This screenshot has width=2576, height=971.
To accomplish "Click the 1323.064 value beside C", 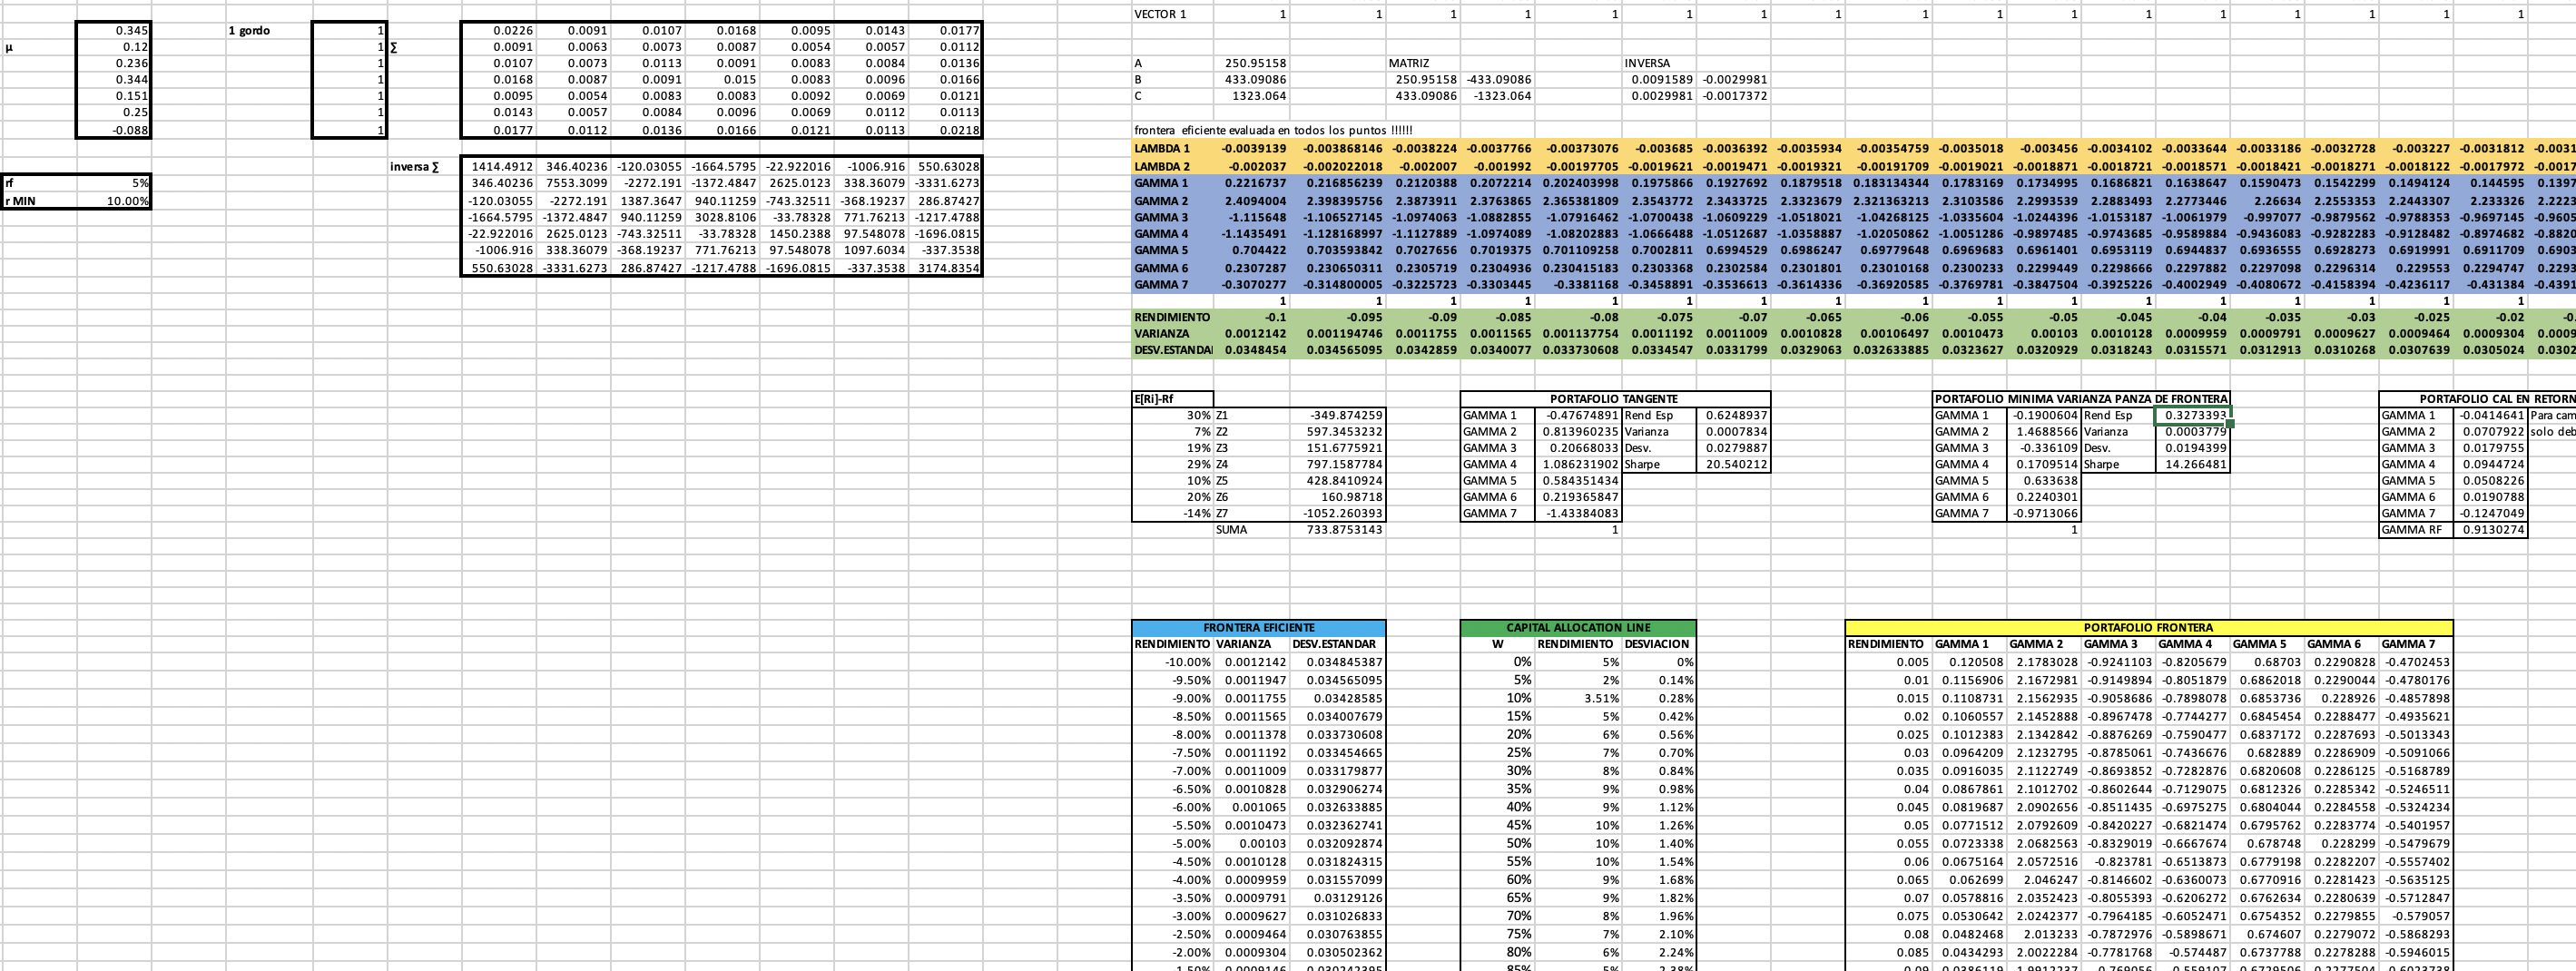I will tap(1250, 96).
